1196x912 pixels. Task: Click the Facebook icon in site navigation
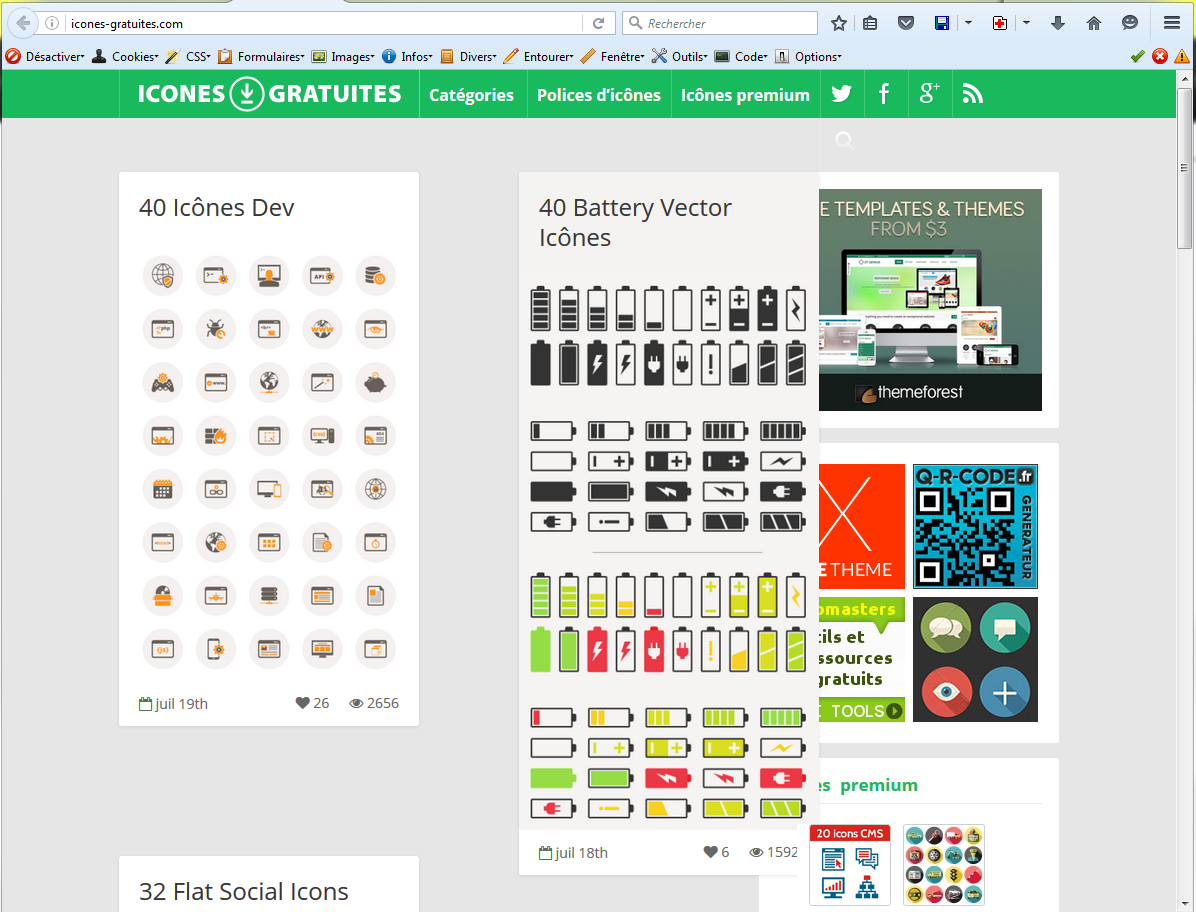point(884,94)
